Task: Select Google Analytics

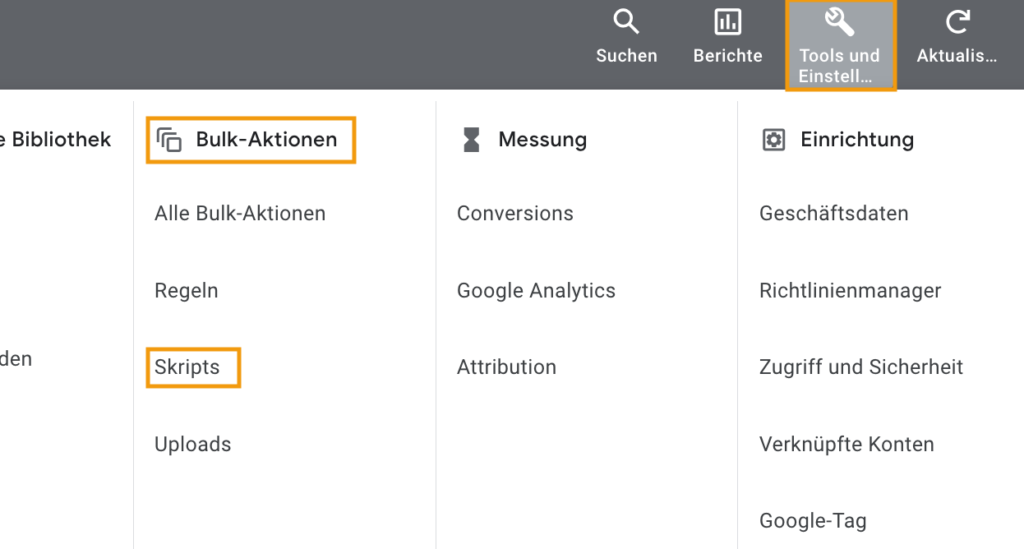Action: (x=536, y=290)
